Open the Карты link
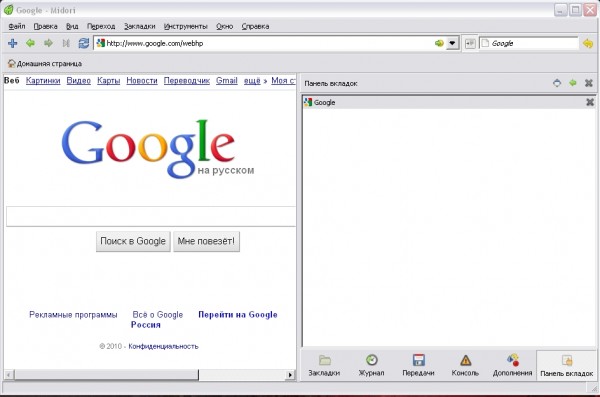 coord(108,81)
